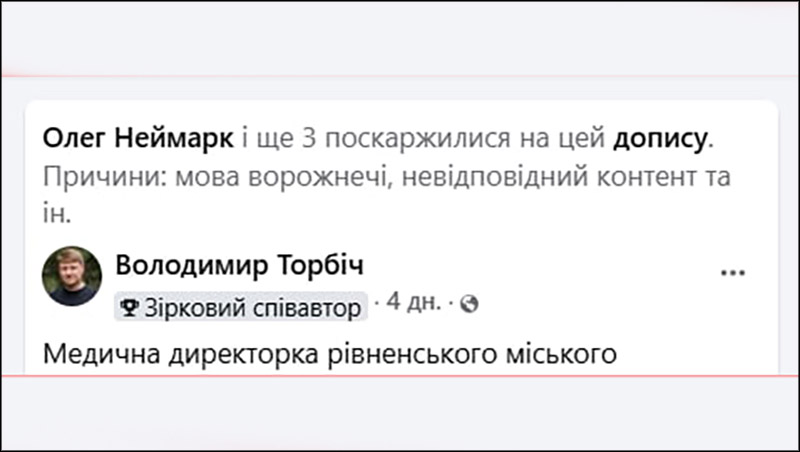This screenshot has height=452, width=800.
Task: Click the post text 'Медична директорка рівненського міського'
Action: [330, 354]
